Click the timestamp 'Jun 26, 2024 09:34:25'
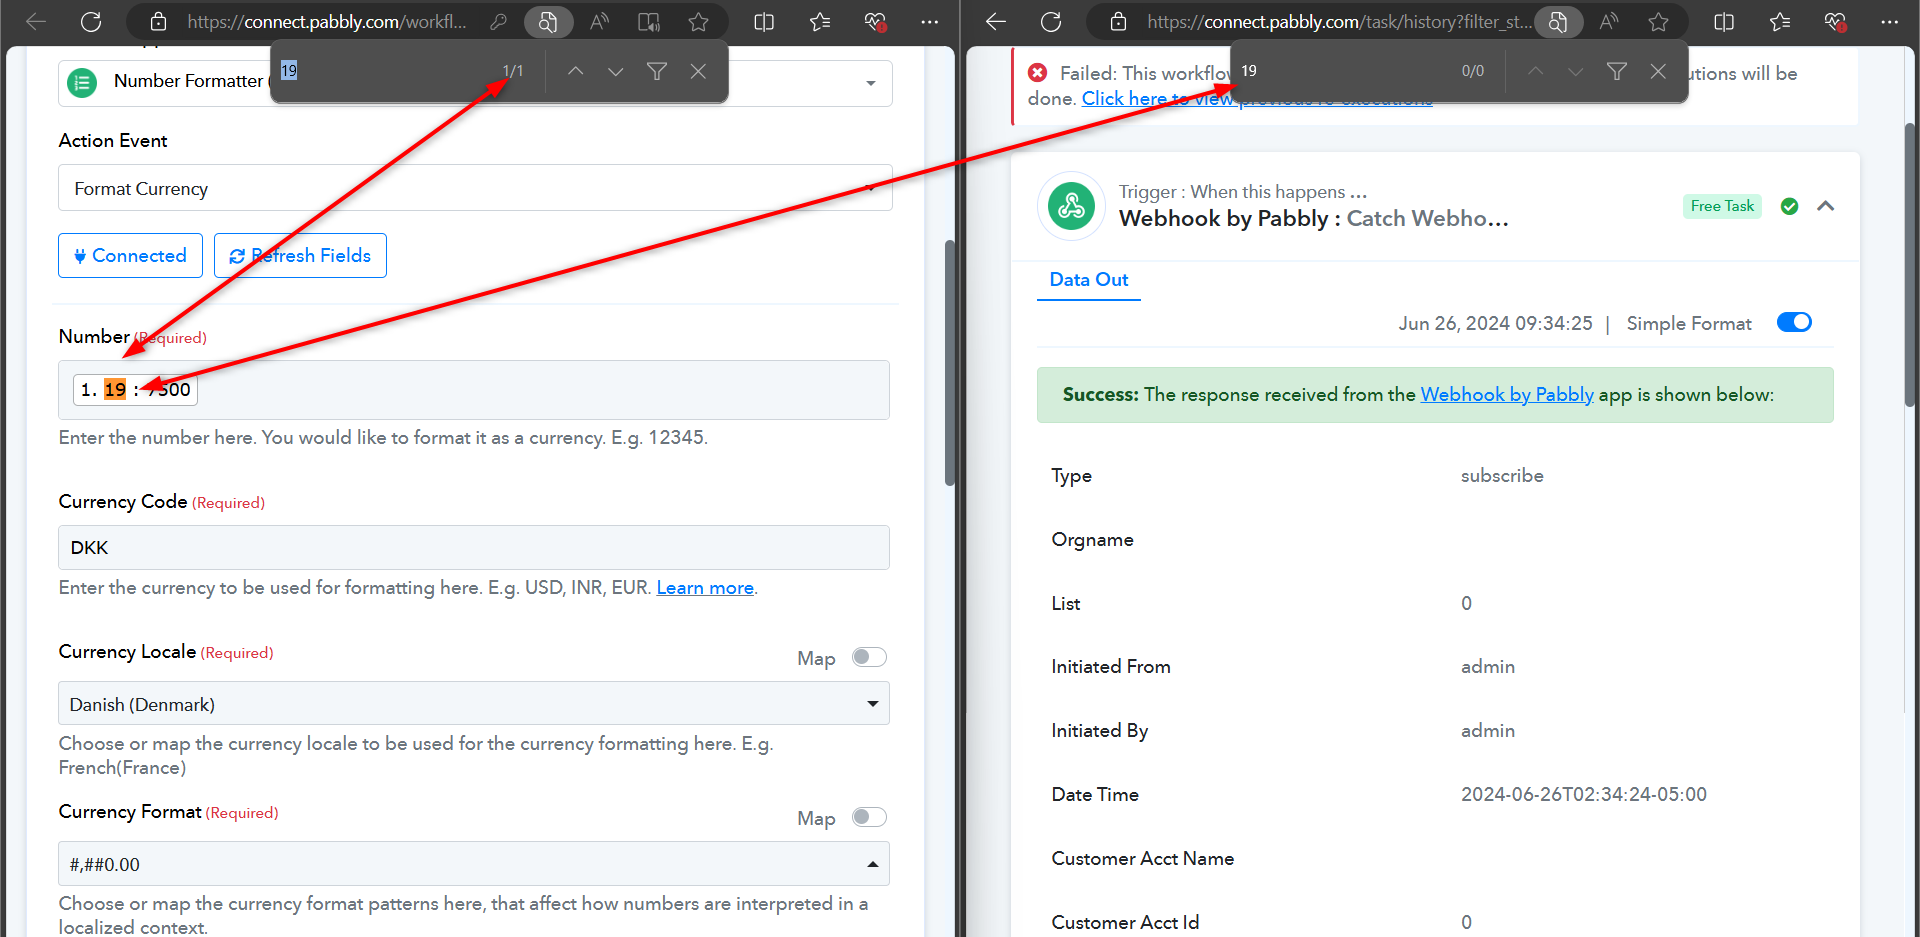1920x937 pixels. 1495,323
